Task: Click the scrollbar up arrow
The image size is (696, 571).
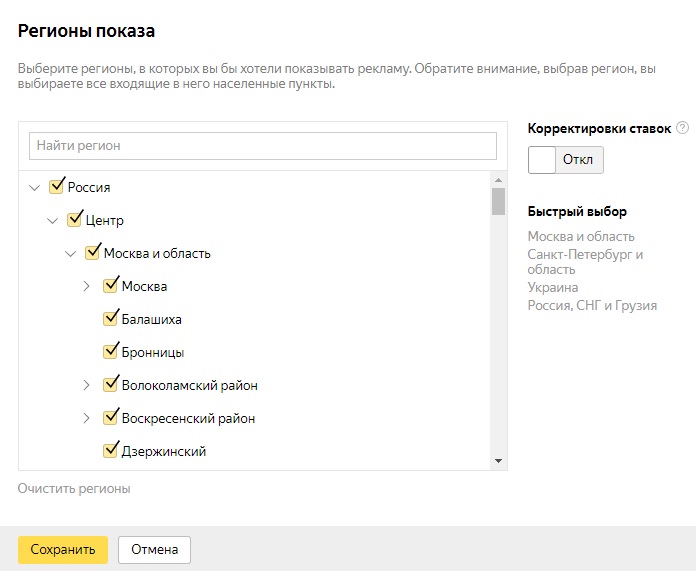Action: point(498,180)
